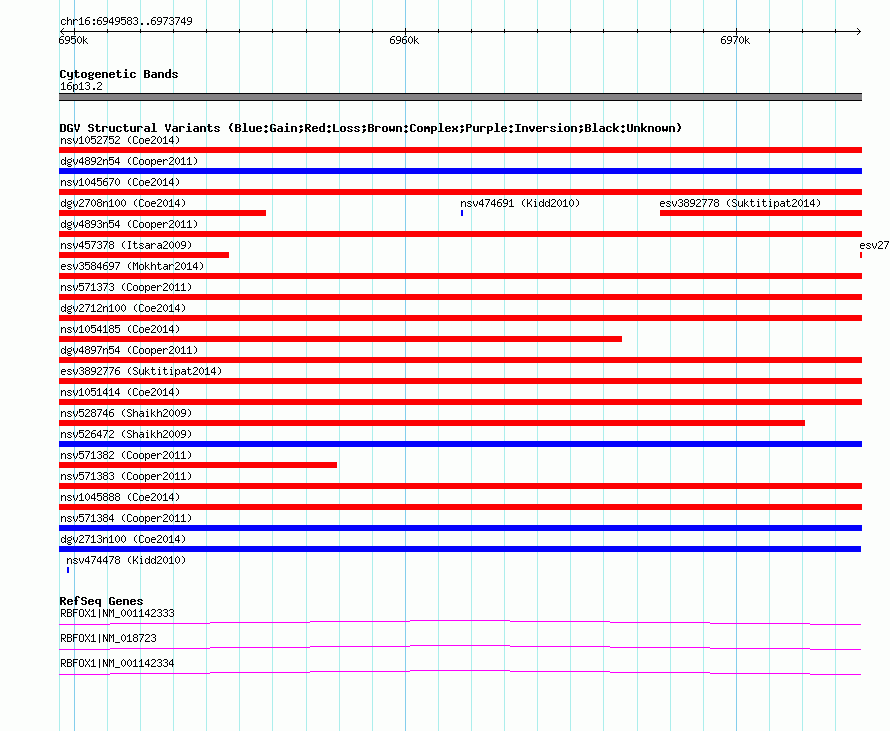Click the dgv4892n54 (Cooper2011) label
Screen dimensions: 890x731
129,161
